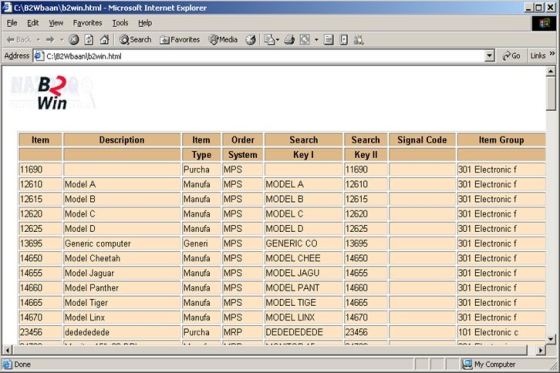This screenshot has width=560, height=373.
Task: Click the Messenger icon in the toolbar
Action: (x=359, y=40)
